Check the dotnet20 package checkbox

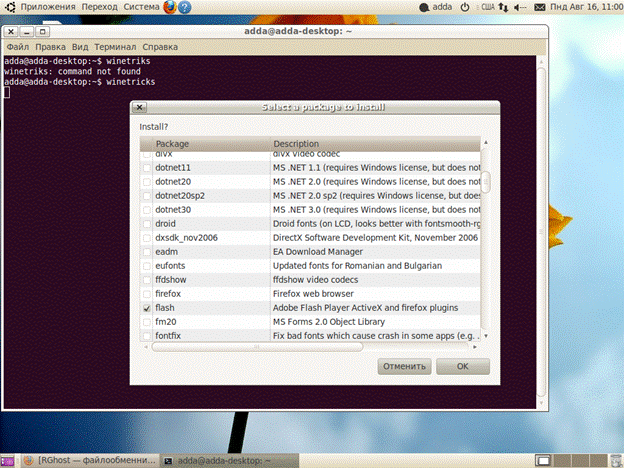(147, 182)
